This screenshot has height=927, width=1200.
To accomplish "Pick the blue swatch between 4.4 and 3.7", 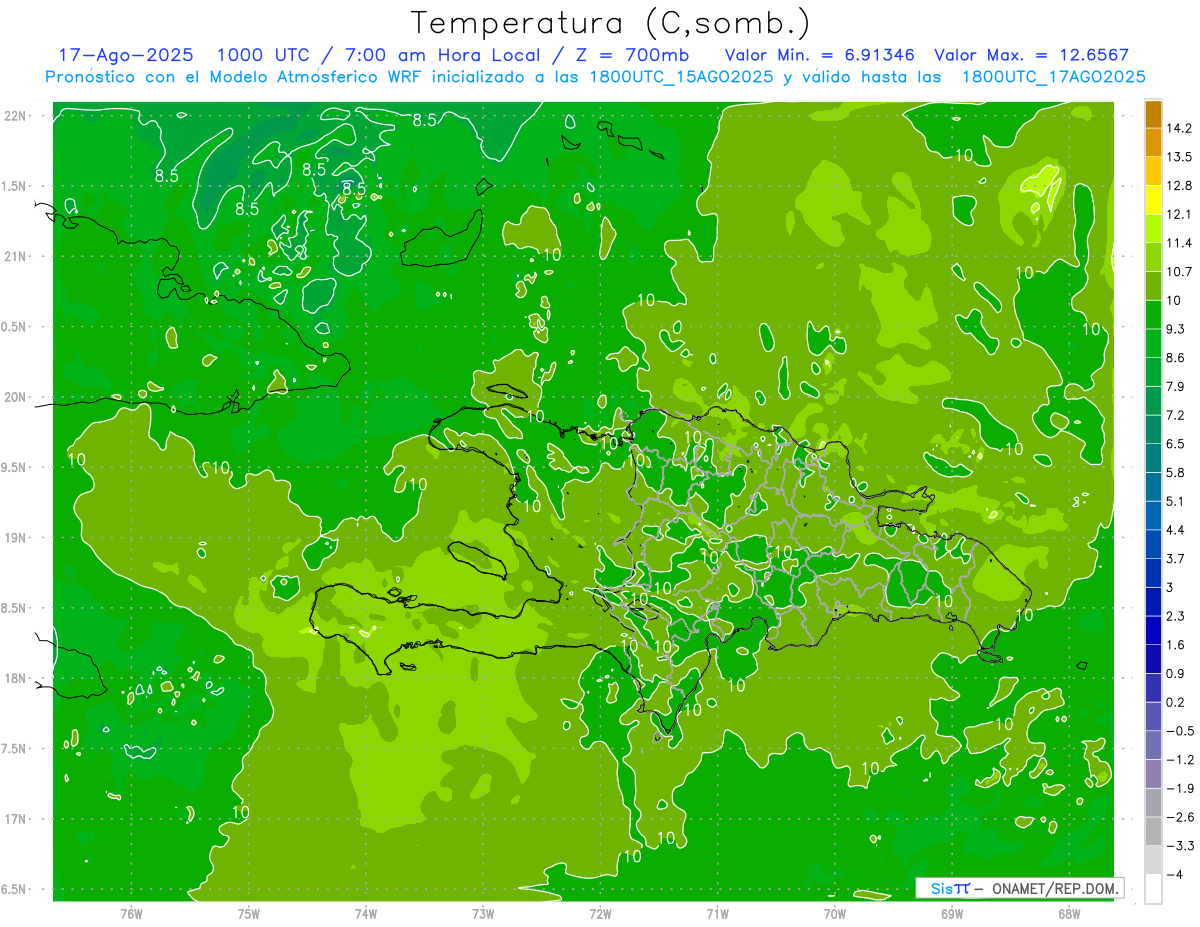I will [x=1153, y=545].
